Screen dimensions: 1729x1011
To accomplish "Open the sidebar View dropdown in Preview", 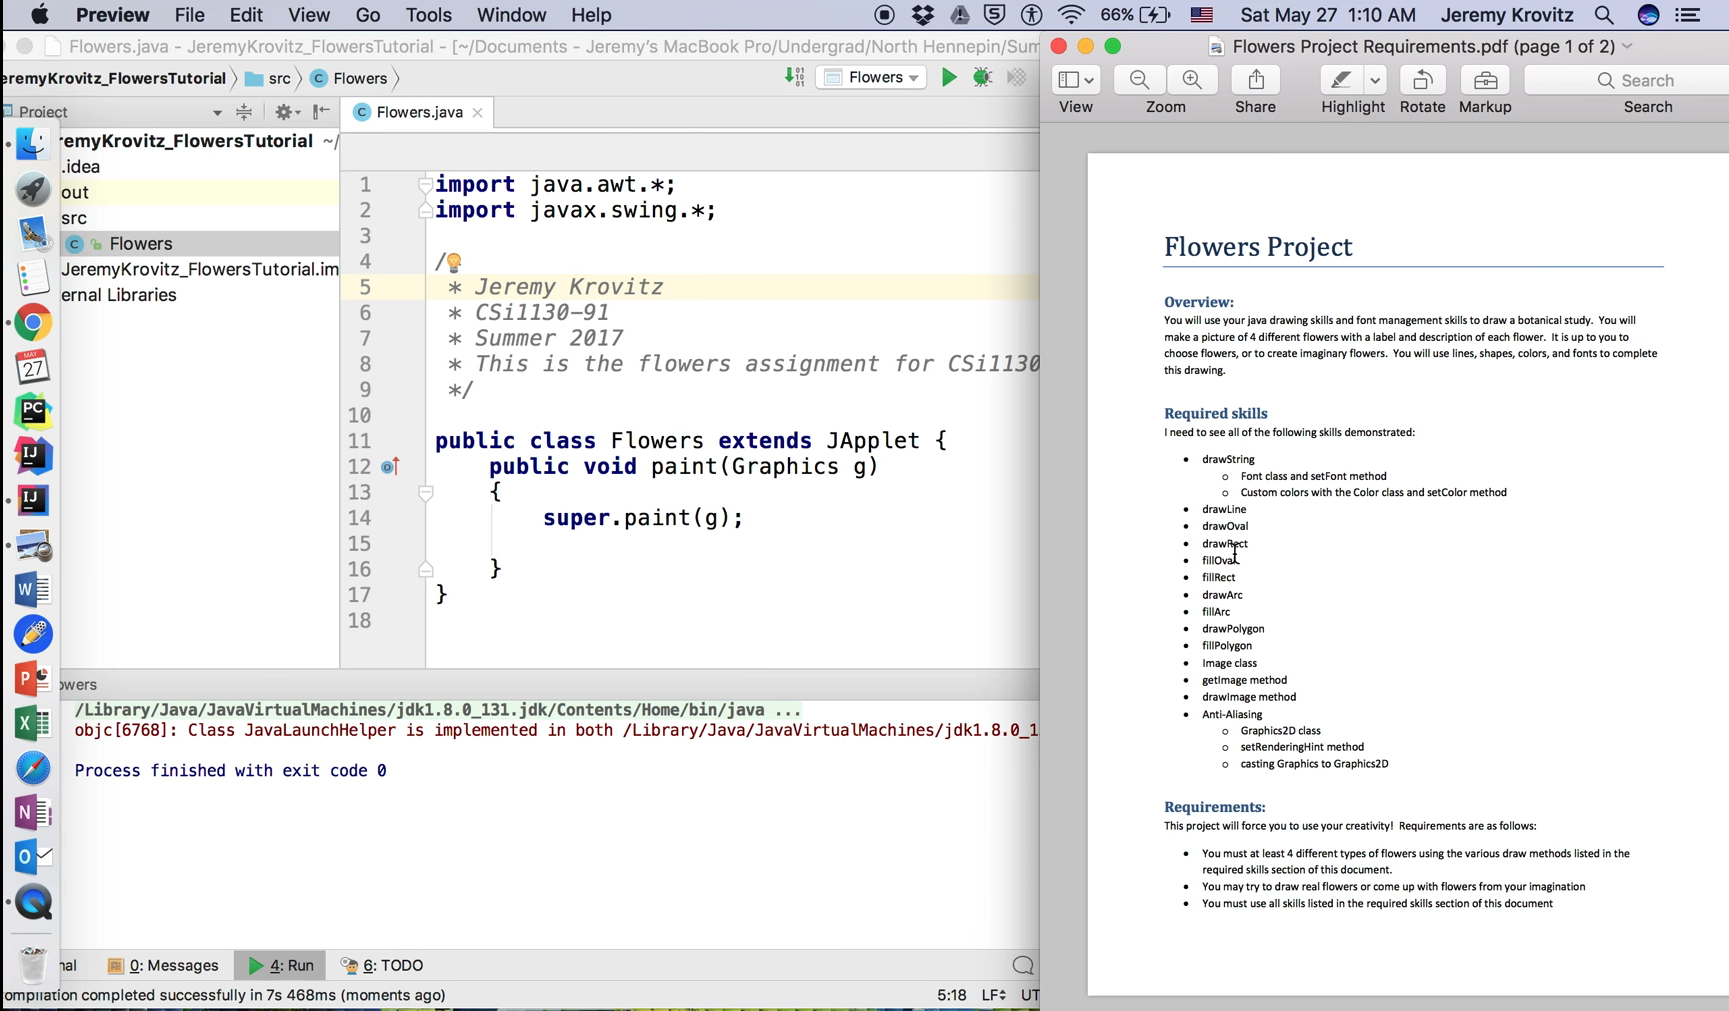I will click(1076, 80).
